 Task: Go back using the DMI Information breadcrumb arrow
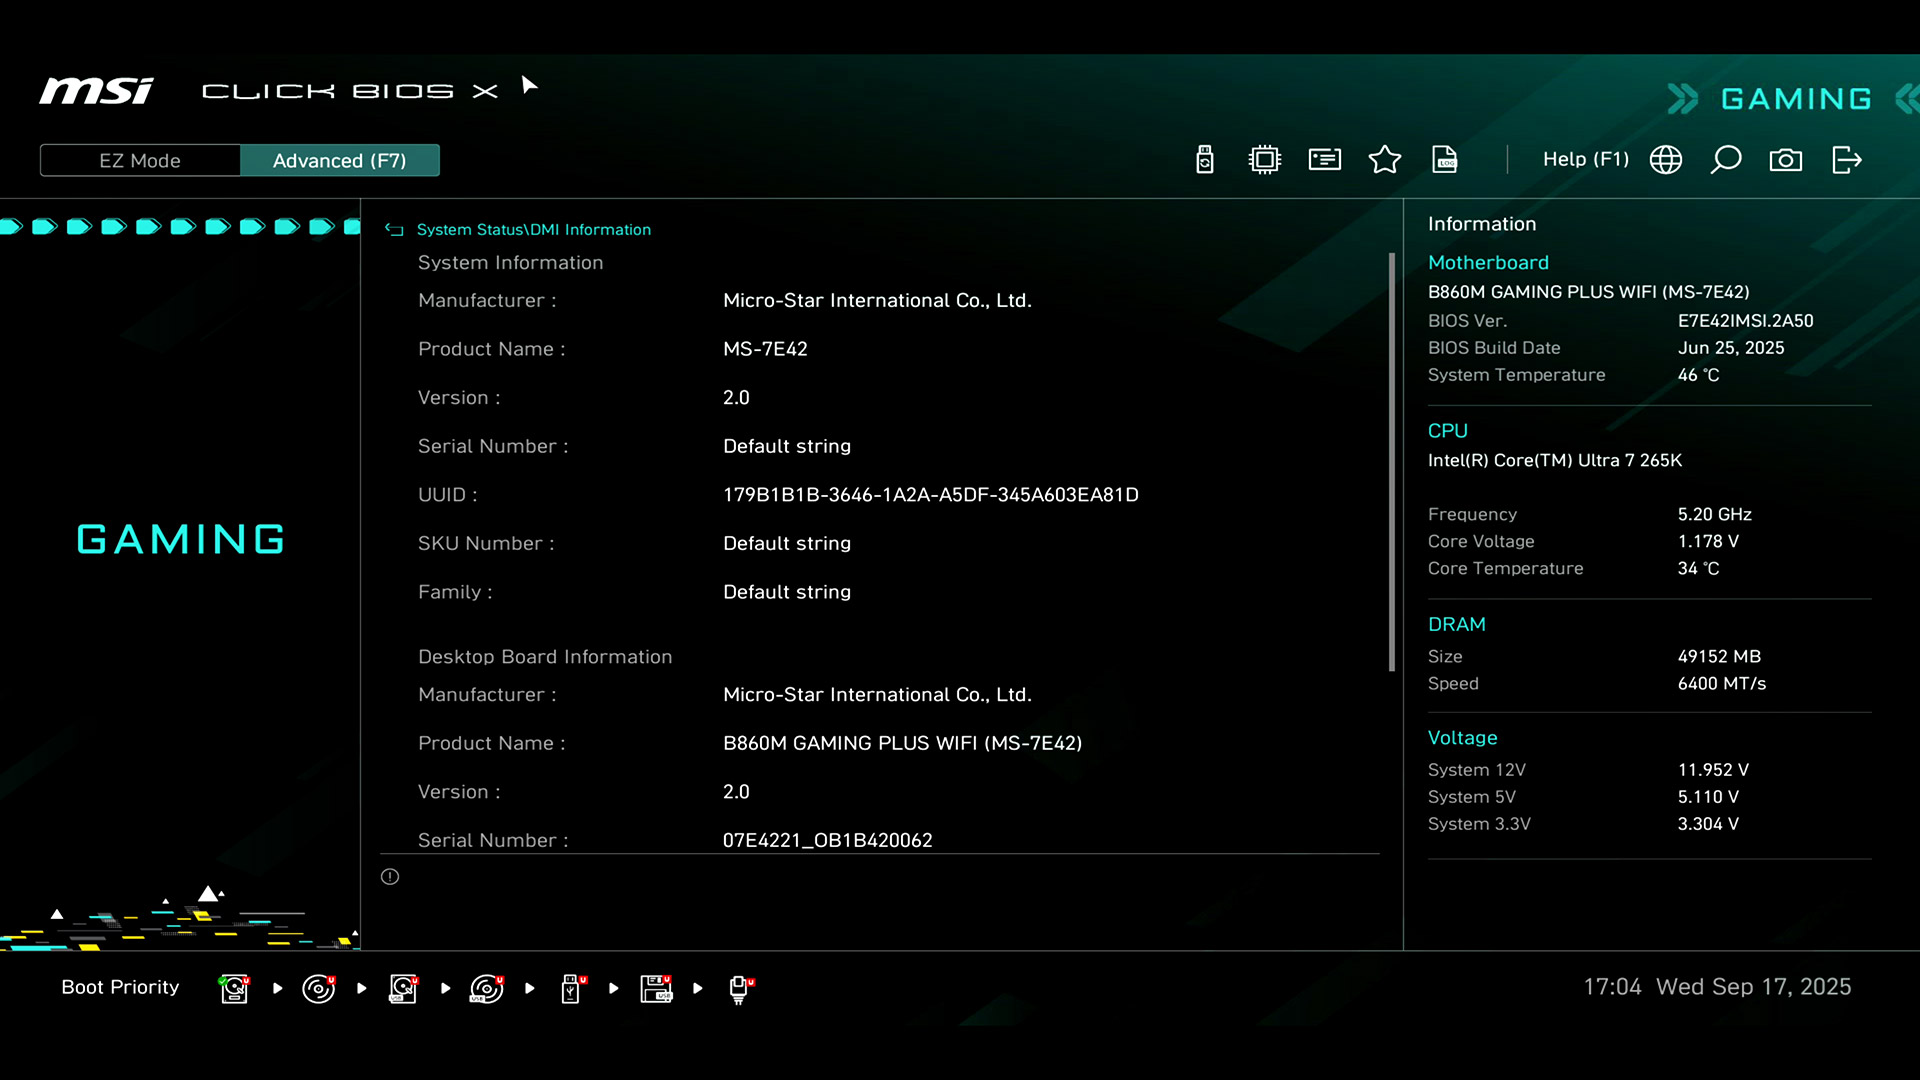(x=394, y=230)
